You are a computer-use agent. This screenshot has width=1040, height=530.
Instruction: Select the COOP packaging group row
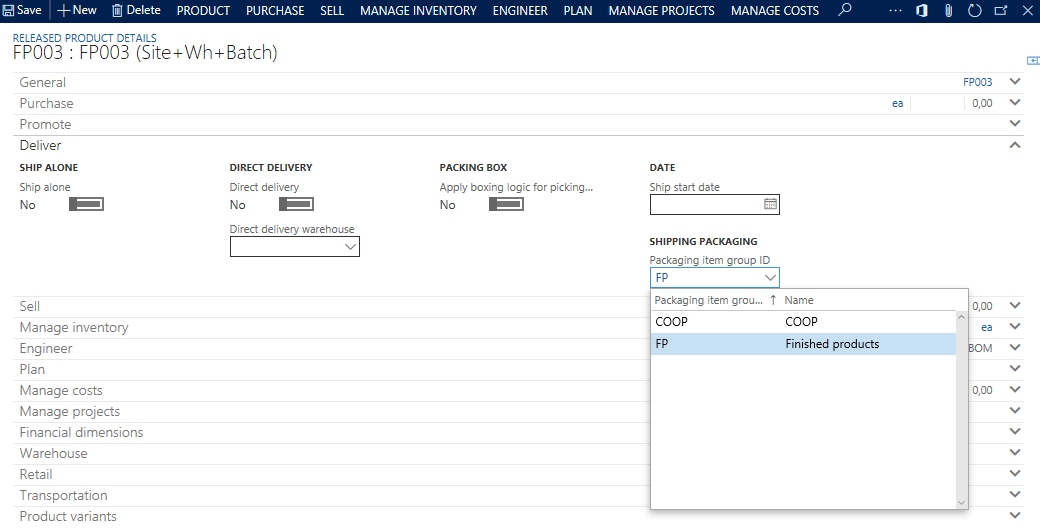pyautogui.click(x=803, y=322)
